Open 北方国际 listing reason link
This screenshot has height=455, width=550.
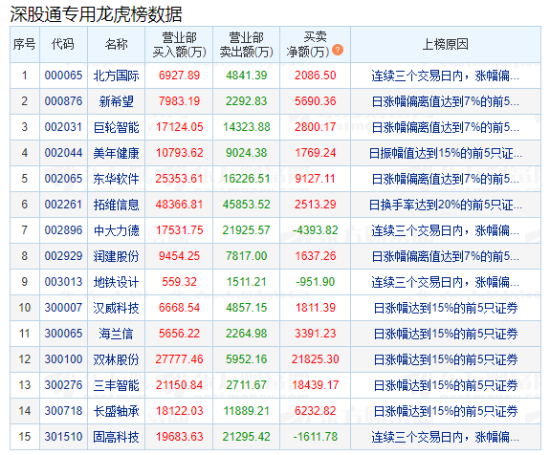[445, 75]
